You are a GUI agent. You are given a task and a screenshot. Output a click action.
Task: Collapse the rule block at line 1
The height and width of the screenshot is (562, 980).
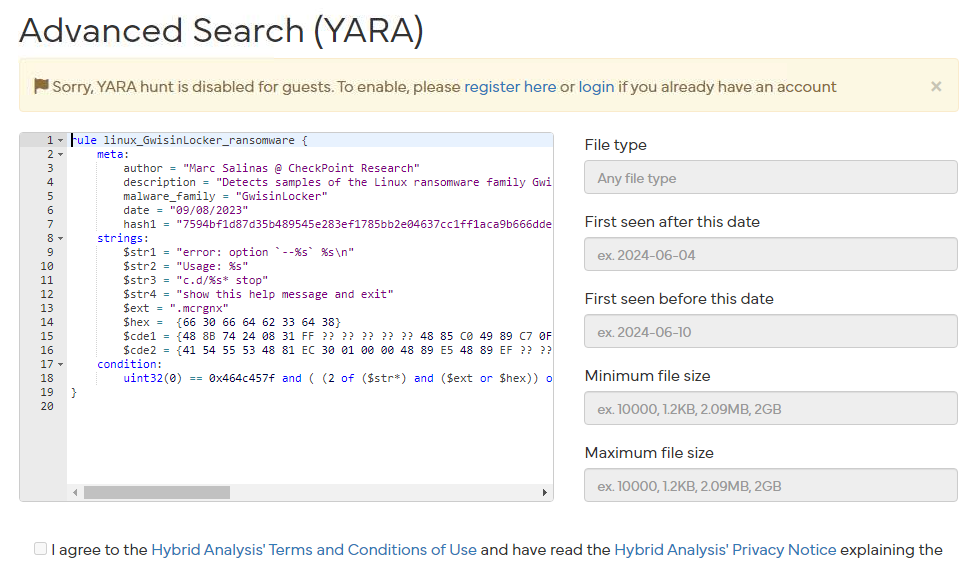pyautogui.click(x=60, y=141)
